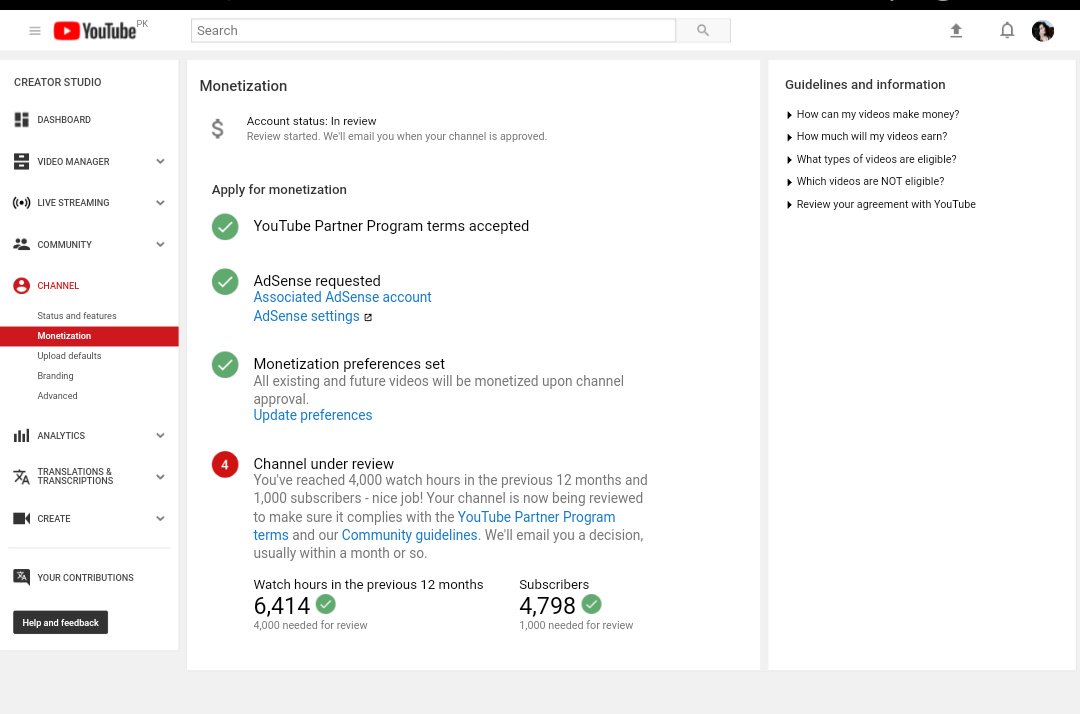Expand the Community section chevron
The image size is (1080, 714).
point(160,244)
